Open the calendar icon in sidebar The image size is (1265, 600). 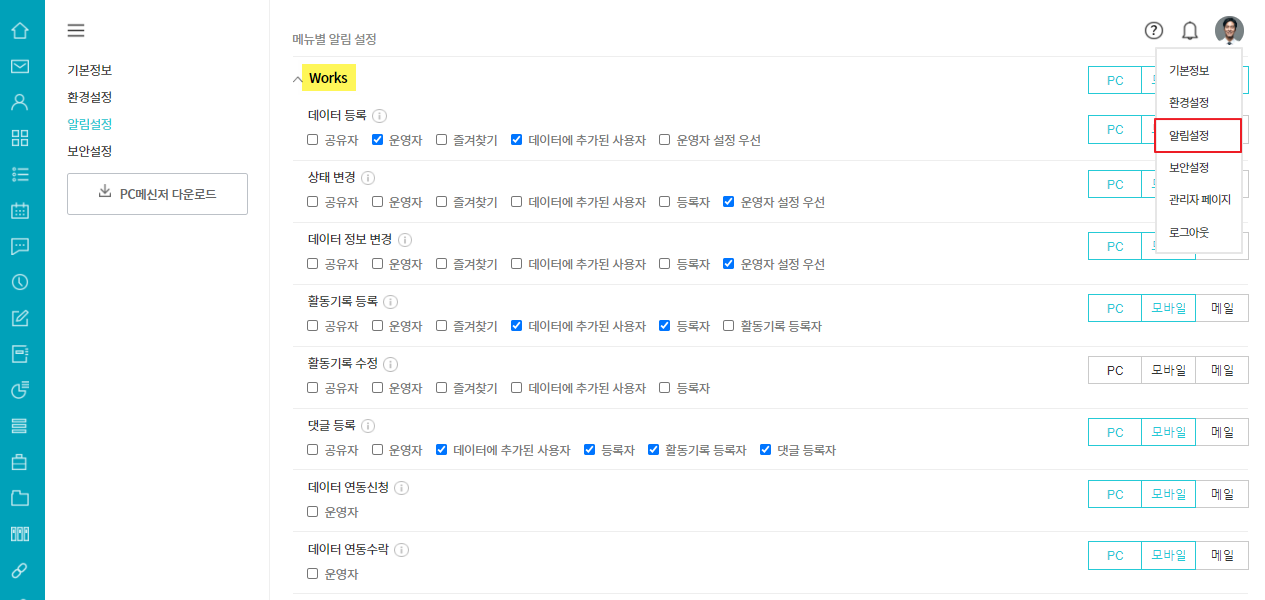[20, 211]
